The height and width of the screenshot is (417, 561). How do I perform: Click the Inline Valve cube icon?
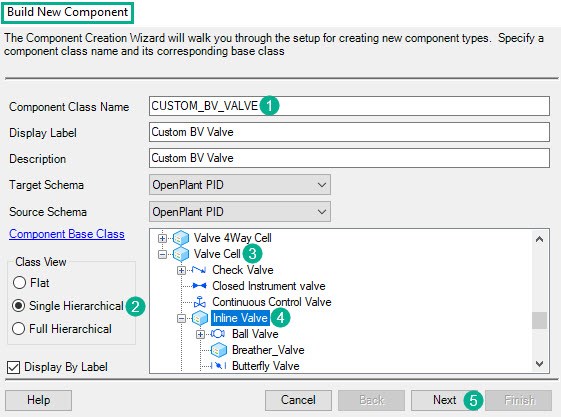pos(200,318)
